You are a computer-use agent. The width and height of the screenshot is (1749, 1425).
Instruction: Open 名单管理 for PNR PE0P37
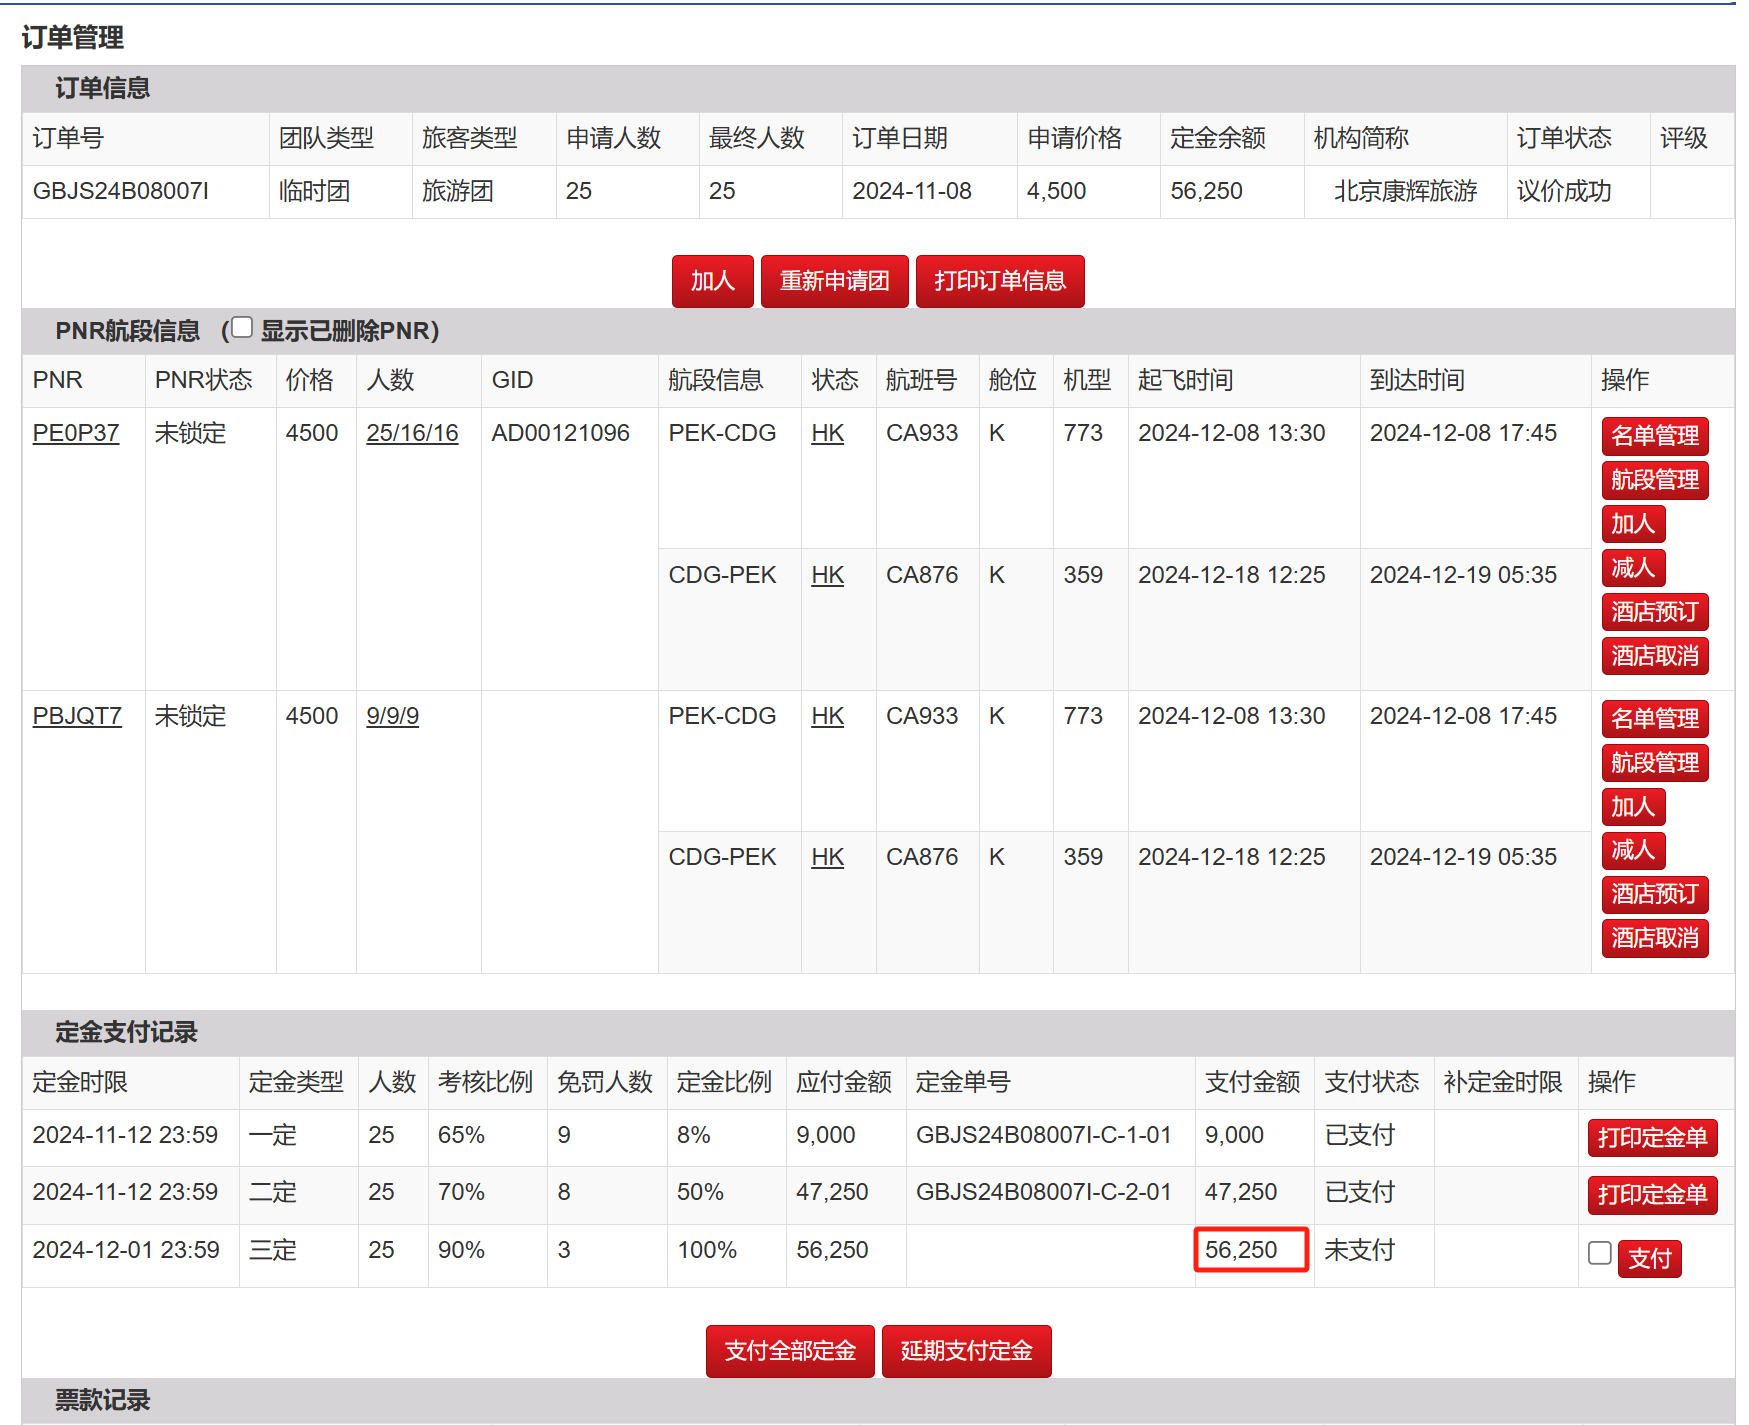coord(1654,436)
